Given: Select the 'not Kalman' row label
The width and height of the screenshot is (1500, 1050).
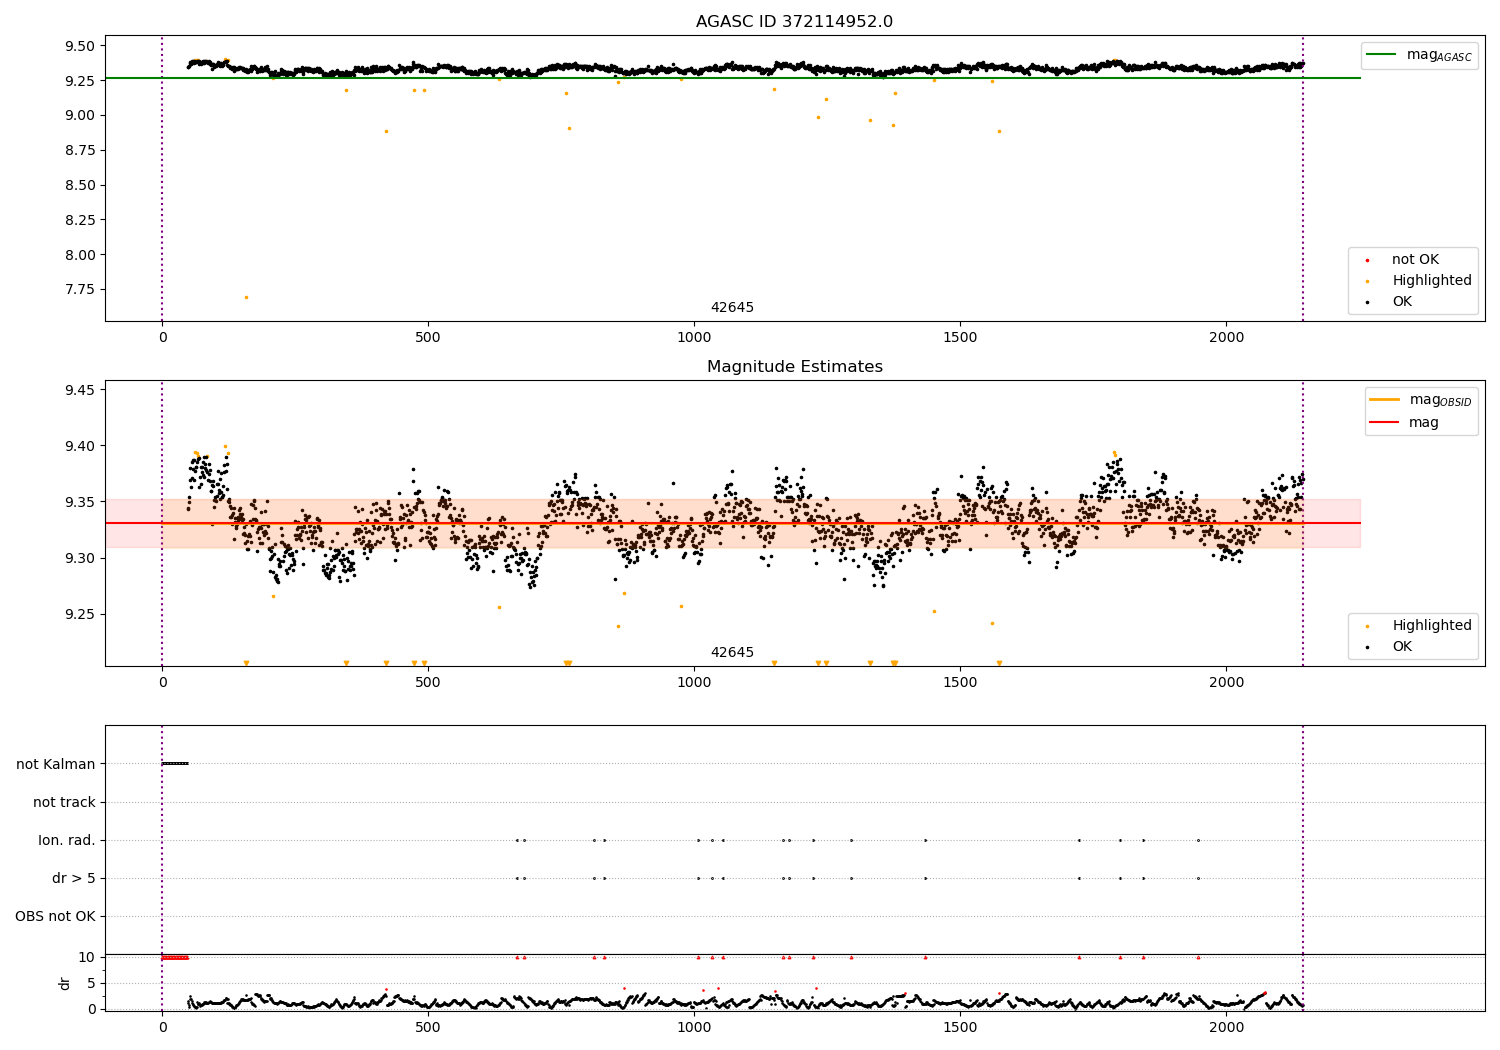Looking at the screenshot, I should coord(56,764).
